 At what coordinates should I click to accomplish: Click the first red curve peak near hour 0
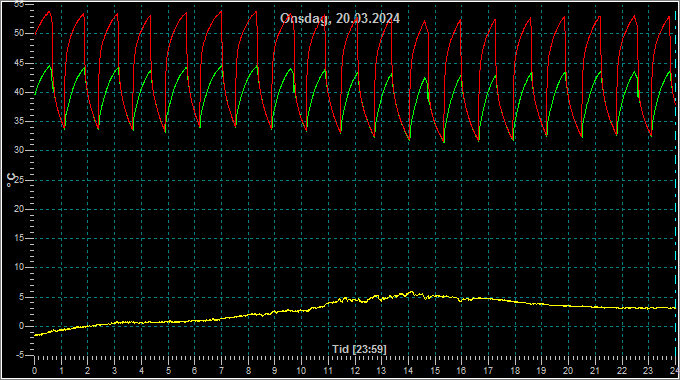tap(49, 12)
